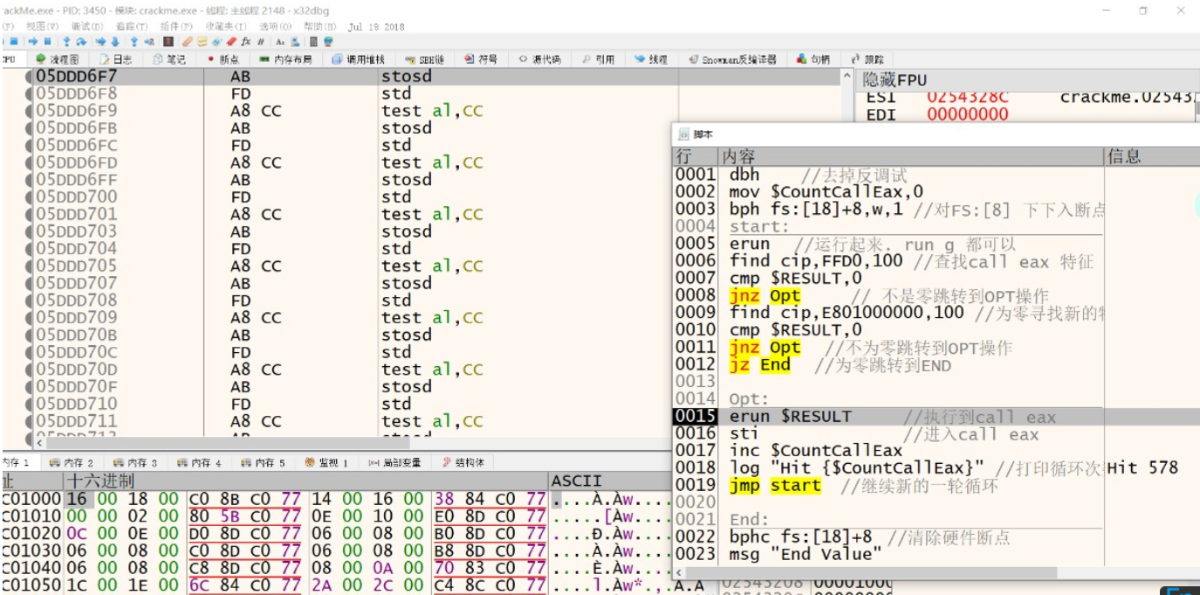Click the left arrow of disassembly horizontal scrollbar
Viewport: 1200px width, 595px height.
(x=40, y=441)
